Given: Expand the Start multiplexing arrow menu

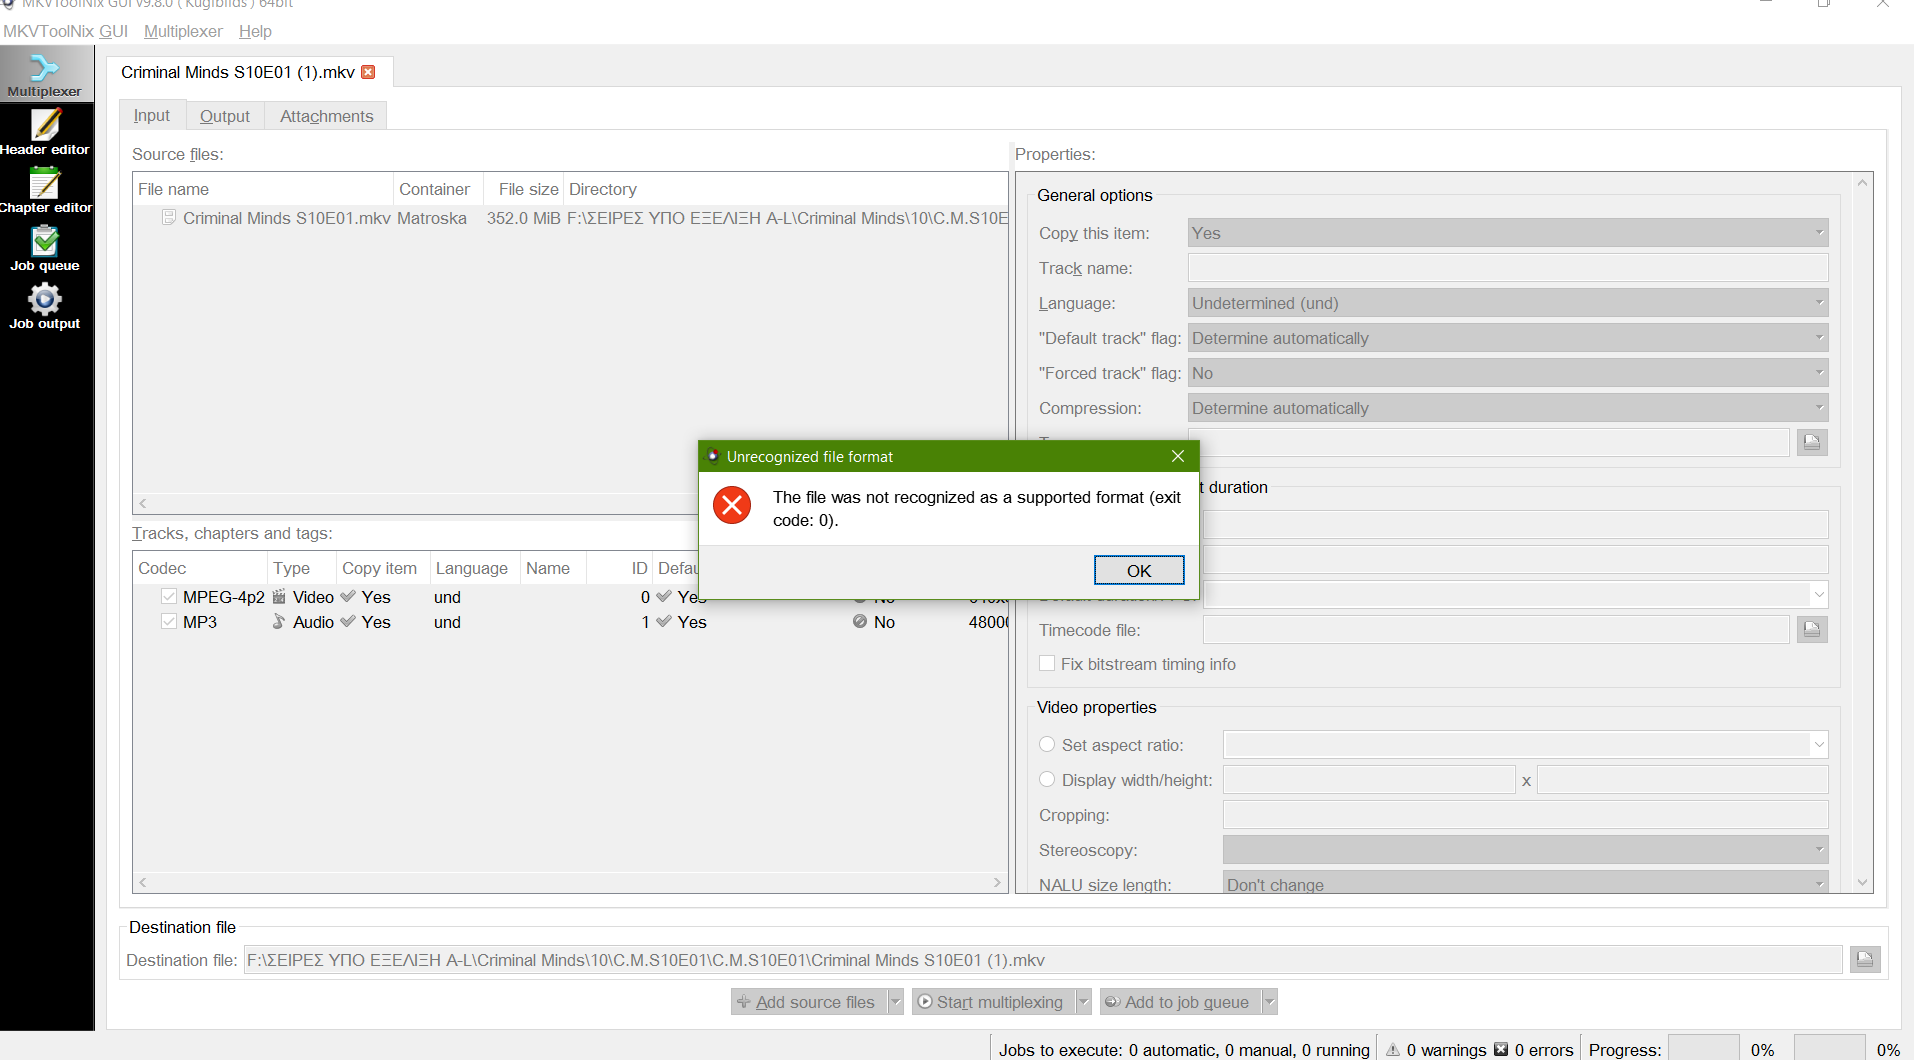Looking at the screenshot, I should tap(1083, 1002).
